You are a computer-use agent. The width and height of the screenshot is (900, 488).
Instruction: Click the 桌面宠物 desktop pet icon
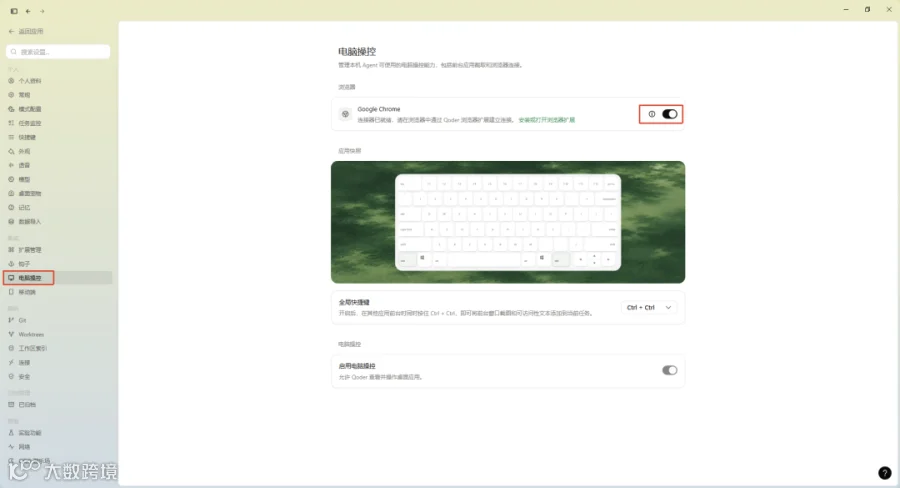(x=11, y=193)
